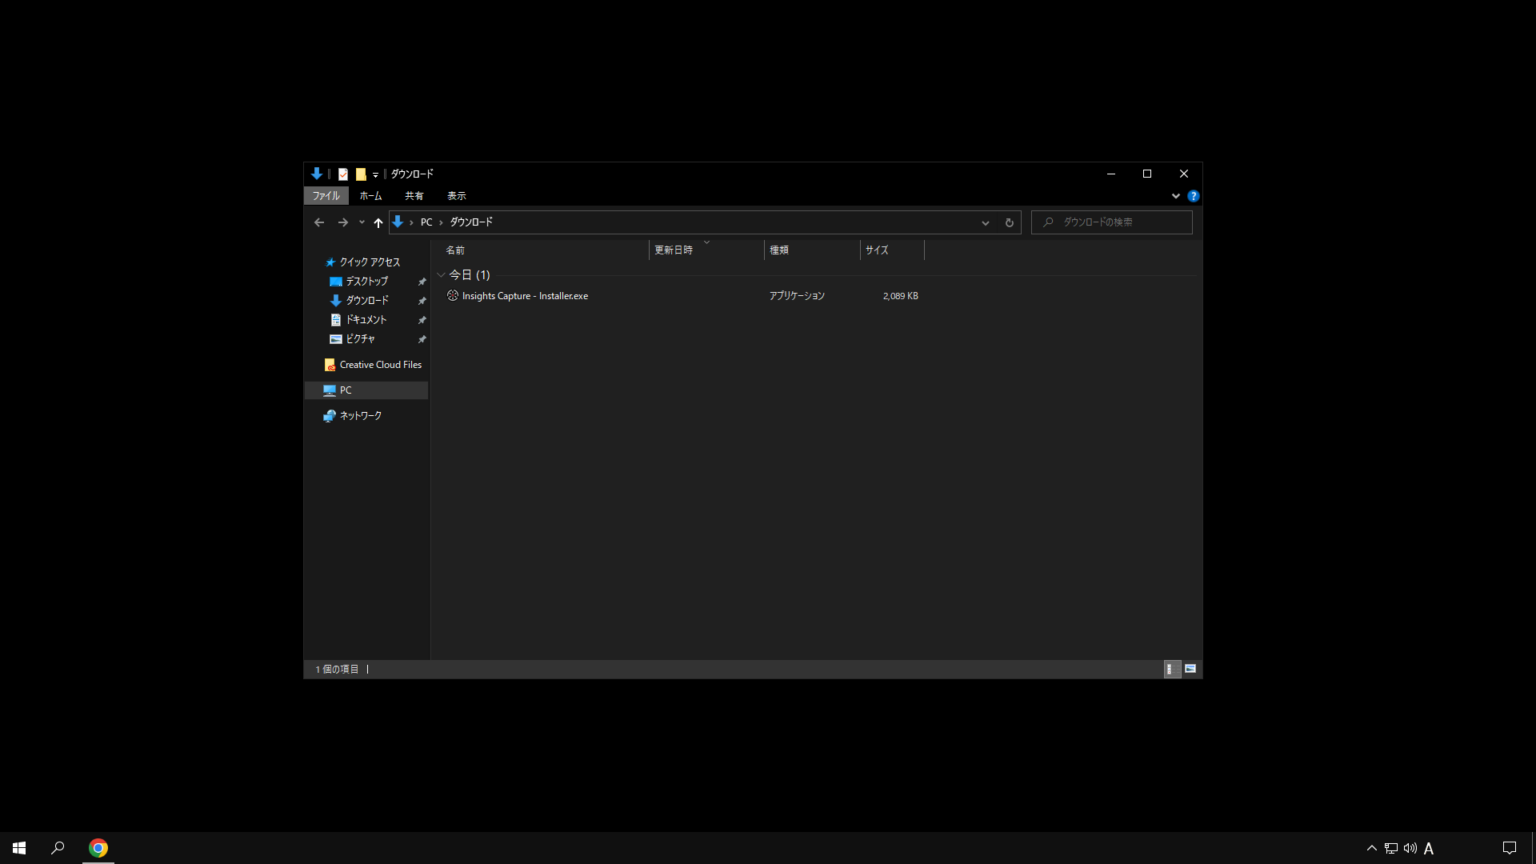
Task: Open the ファイル menu
Action: [x=325, y=195]
